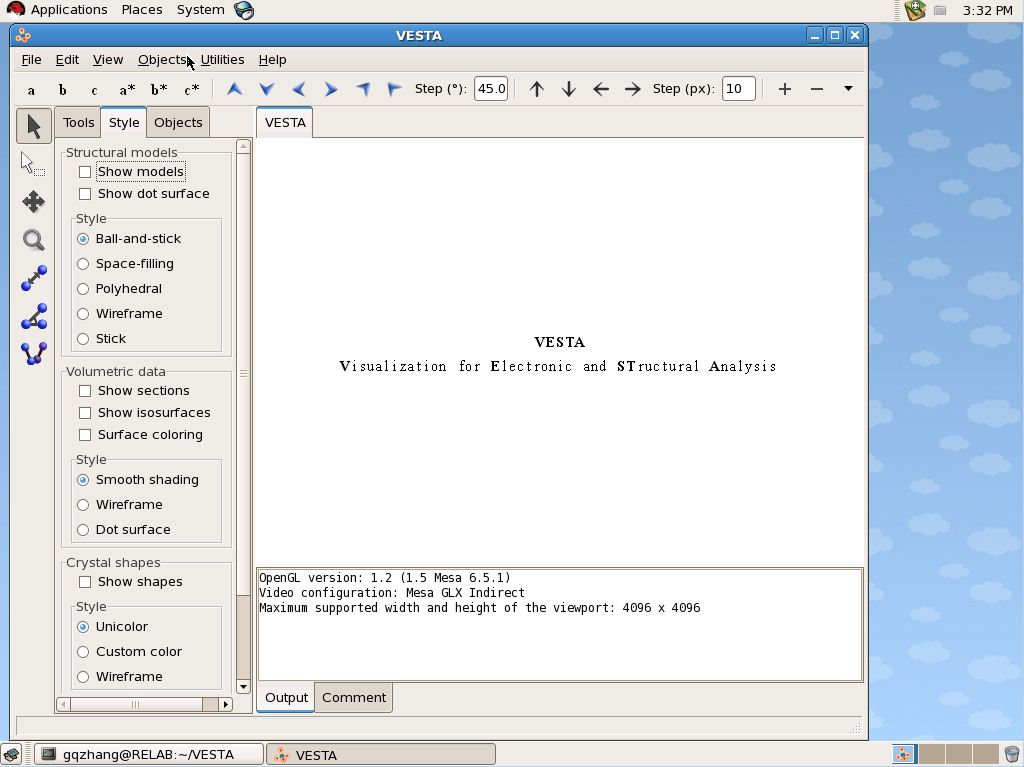The image size is (1024, 767).
Task: Select Unicolor crystal shape style
Action: (x=83, y=627)
